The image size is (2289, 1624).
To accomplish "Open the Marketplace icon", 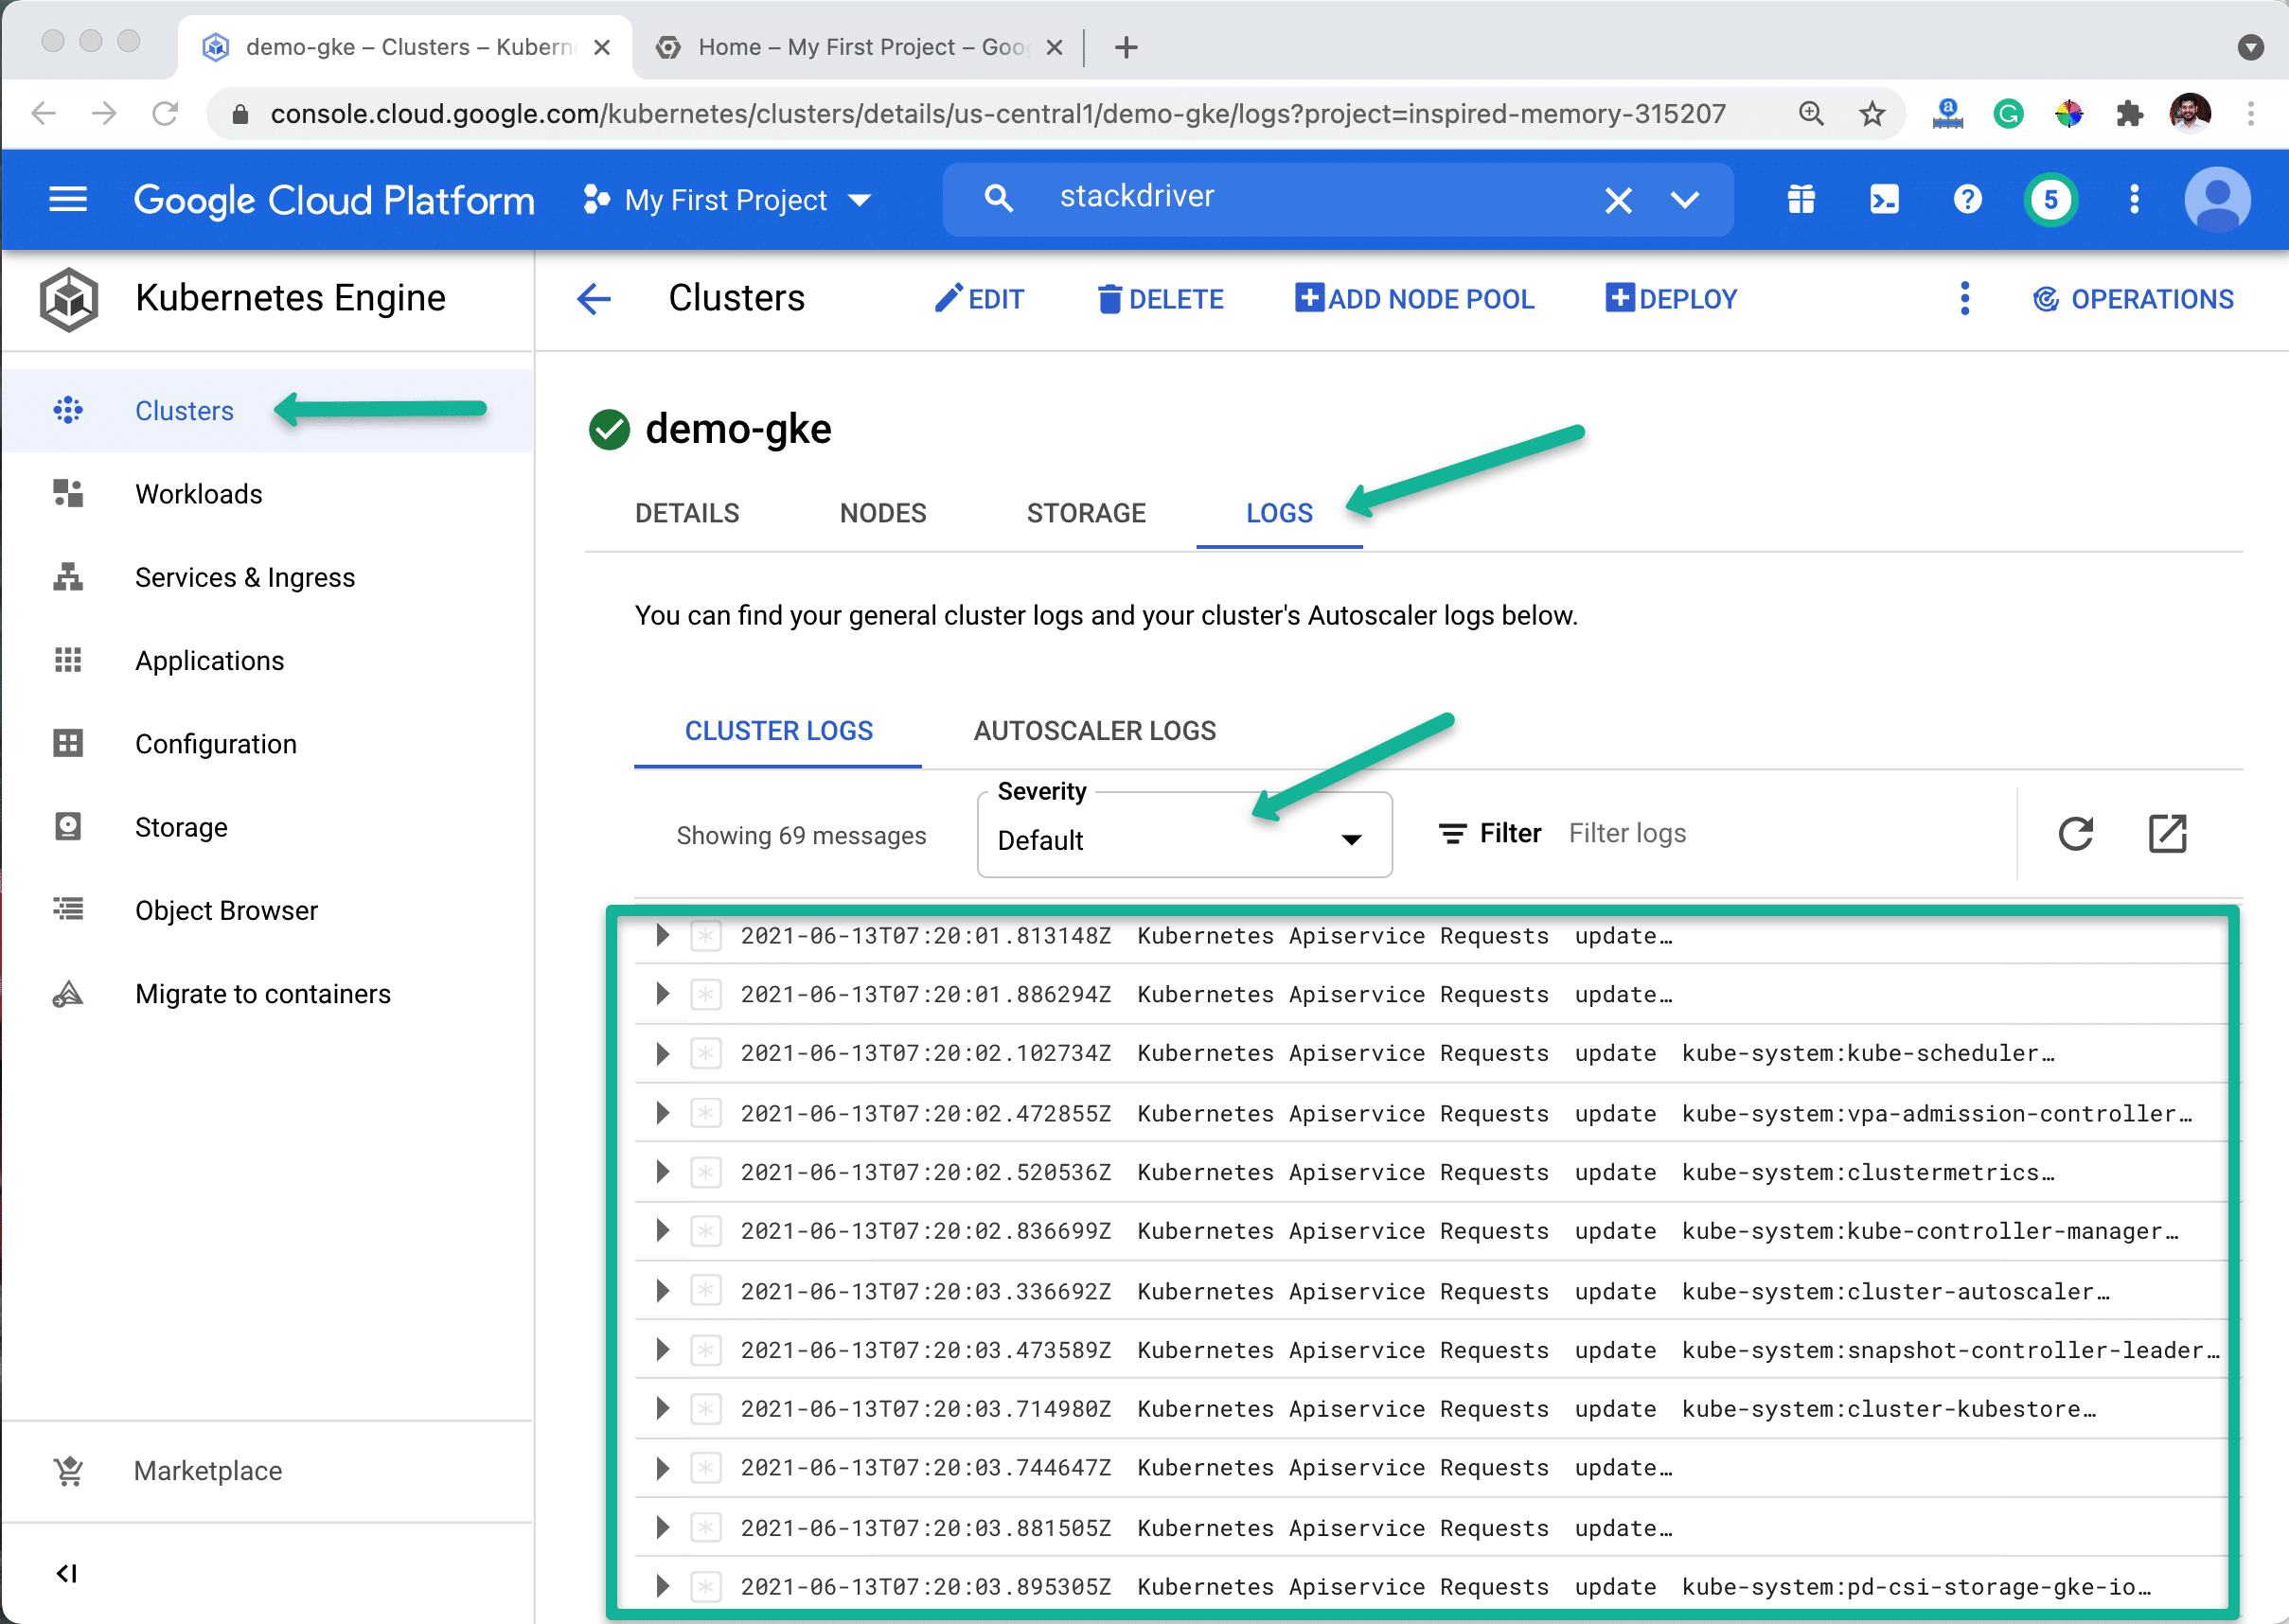I will [x=66, y=1470].
